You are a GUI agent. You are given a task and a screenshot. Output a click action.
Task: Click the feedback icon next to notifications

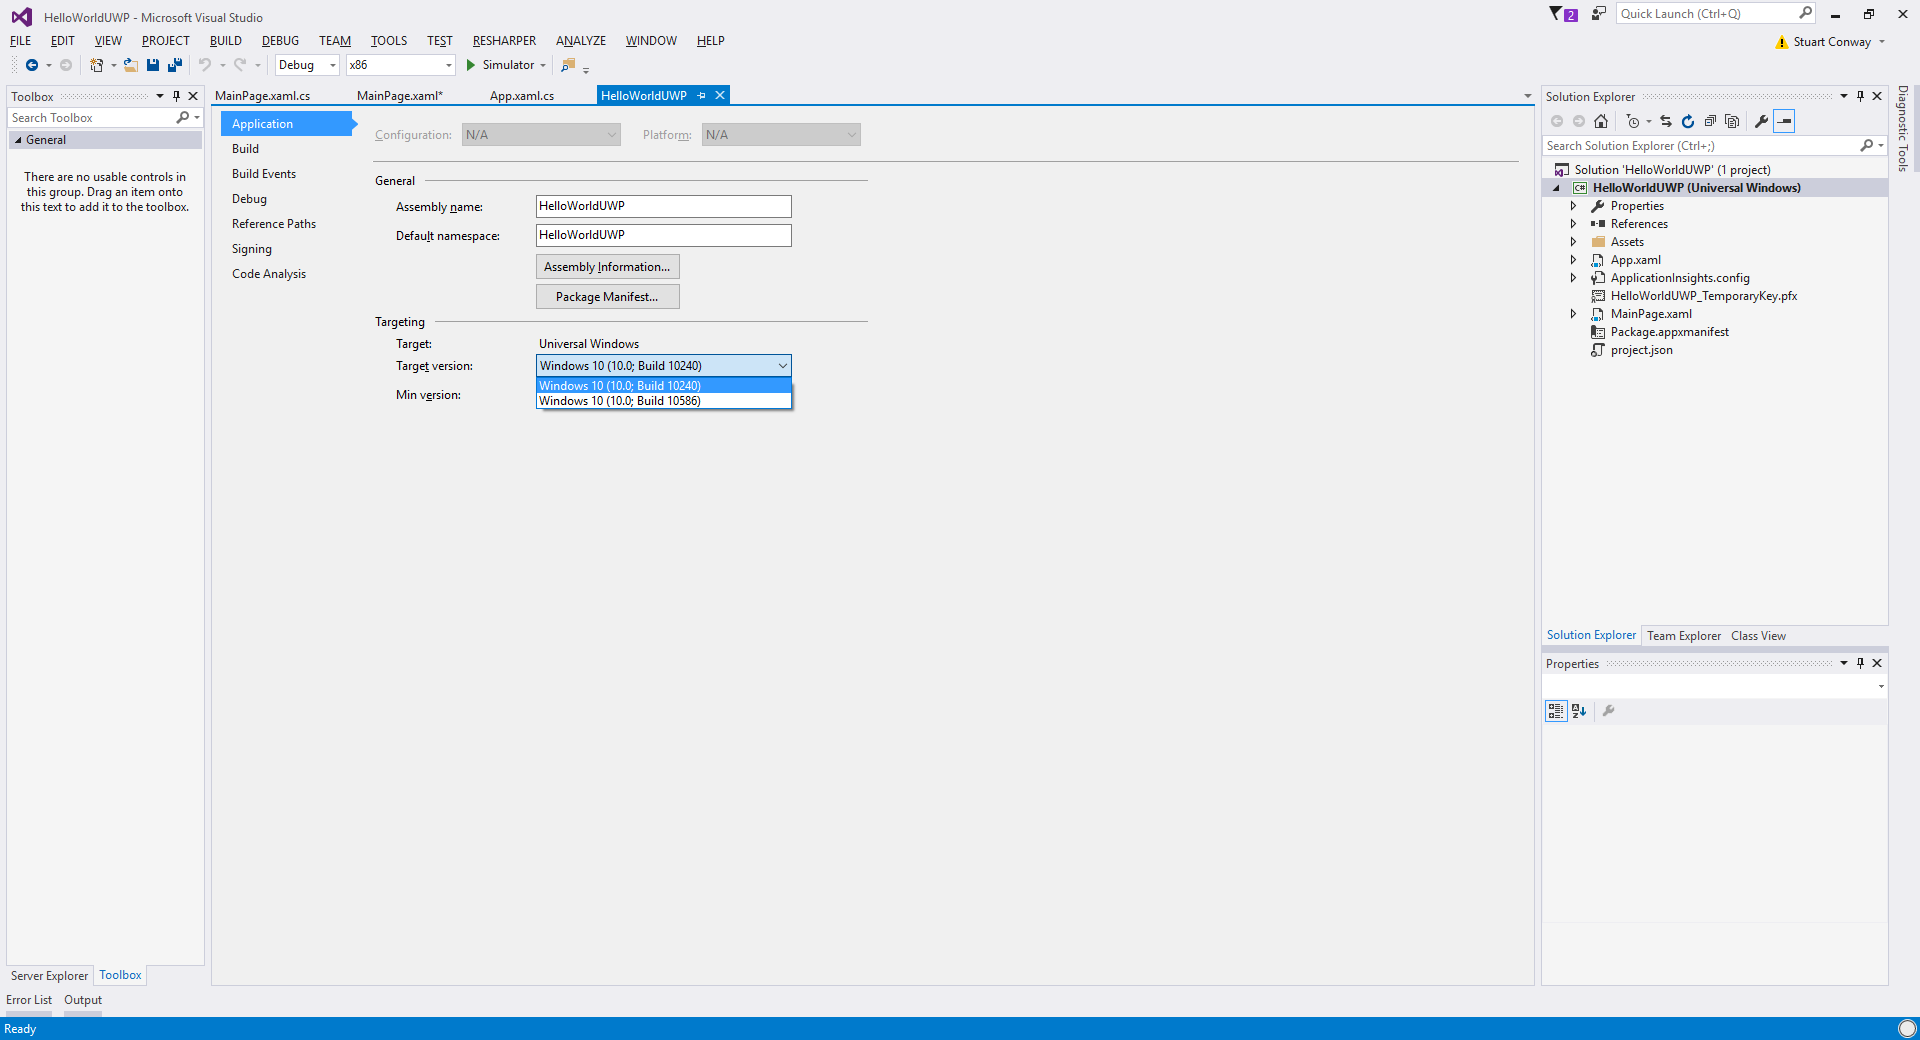[x=1599, y=14]
